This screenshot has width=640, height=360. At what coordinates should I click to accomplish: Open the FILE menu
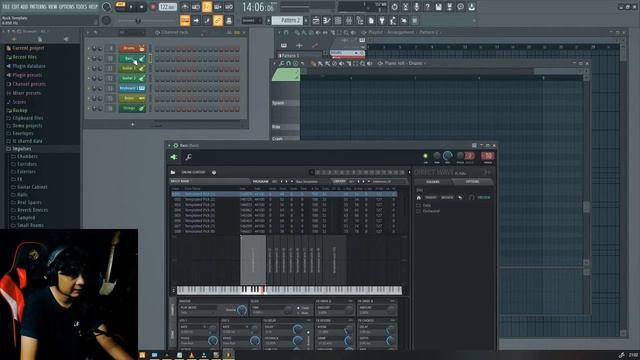[x=6, y=7]
